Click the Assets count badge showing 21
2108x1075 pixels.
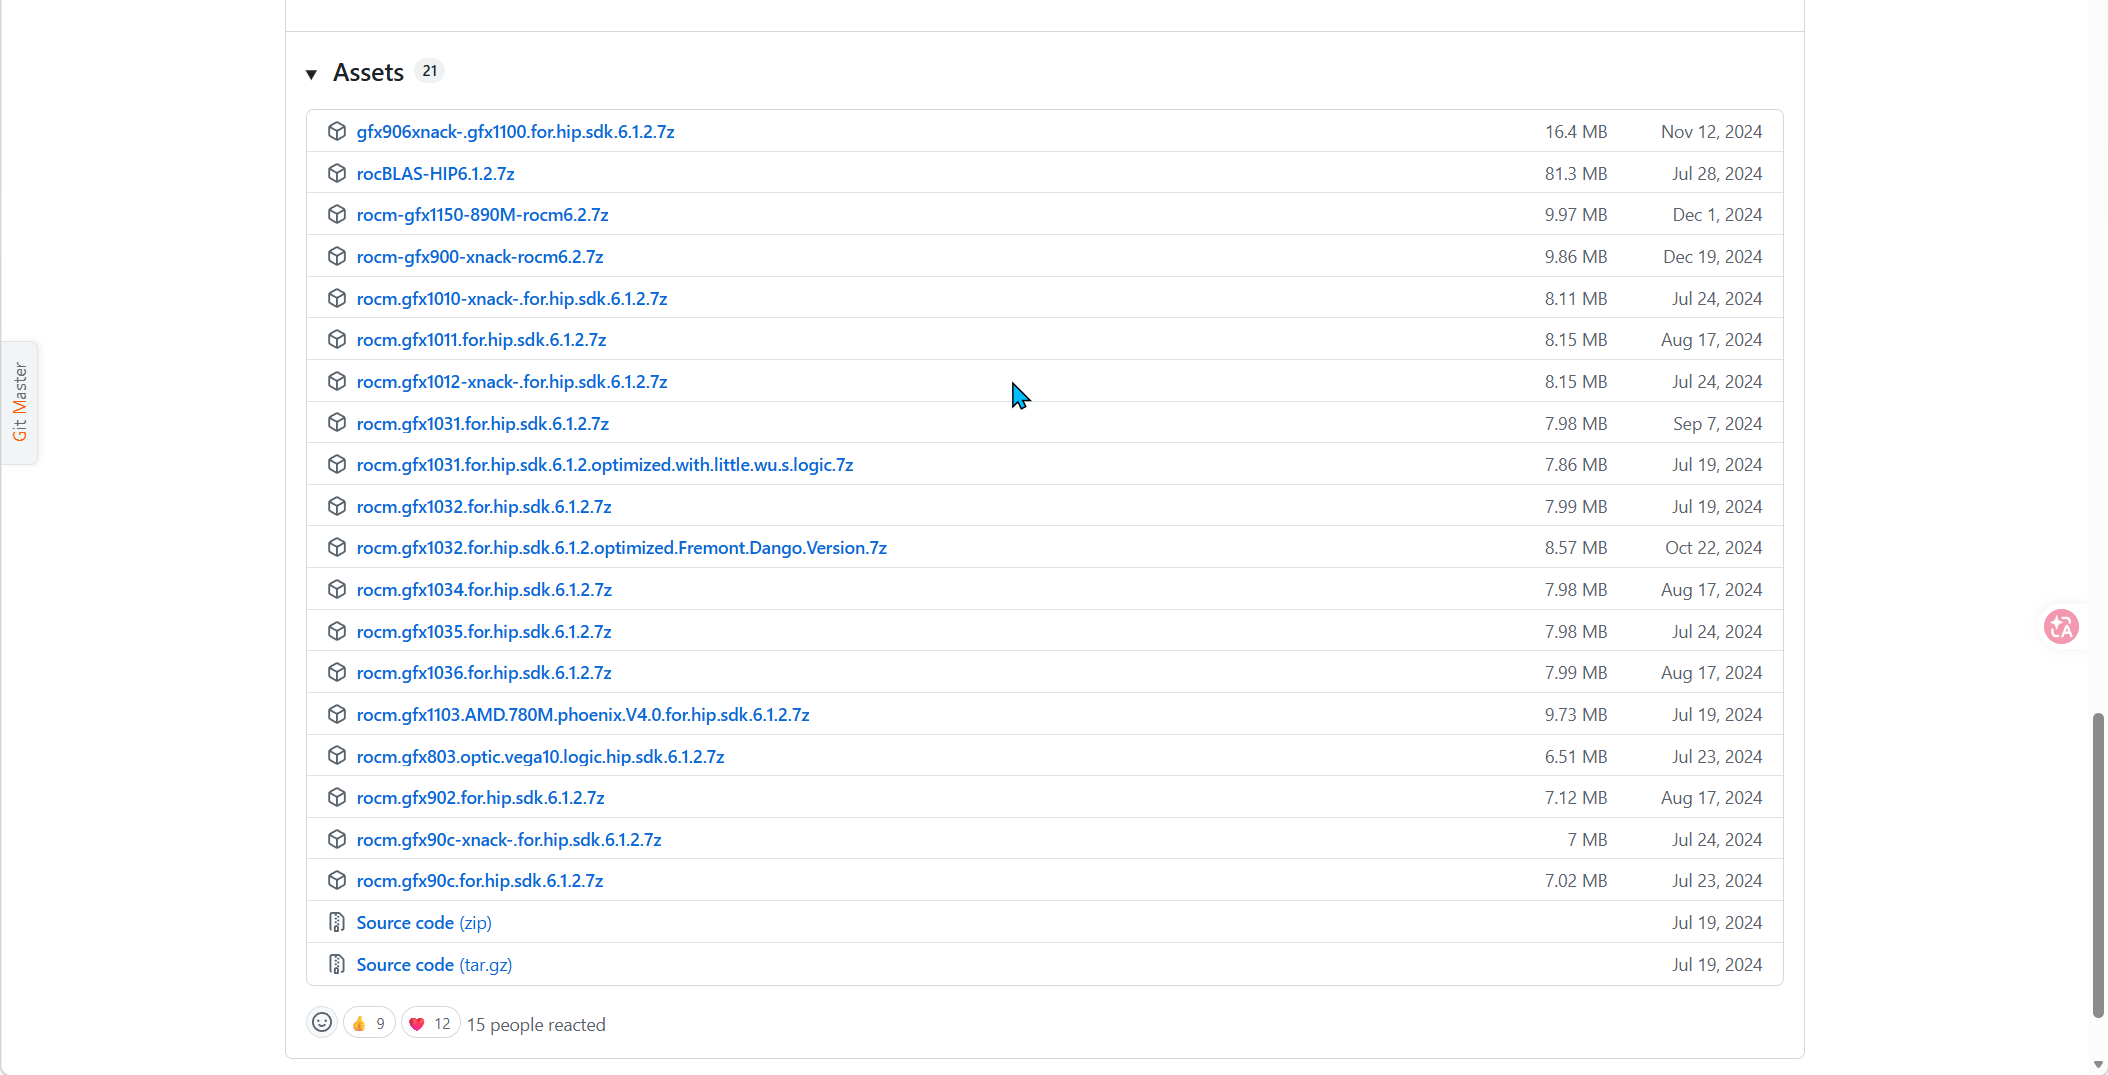pyautogui.click(x=429, y=71)
